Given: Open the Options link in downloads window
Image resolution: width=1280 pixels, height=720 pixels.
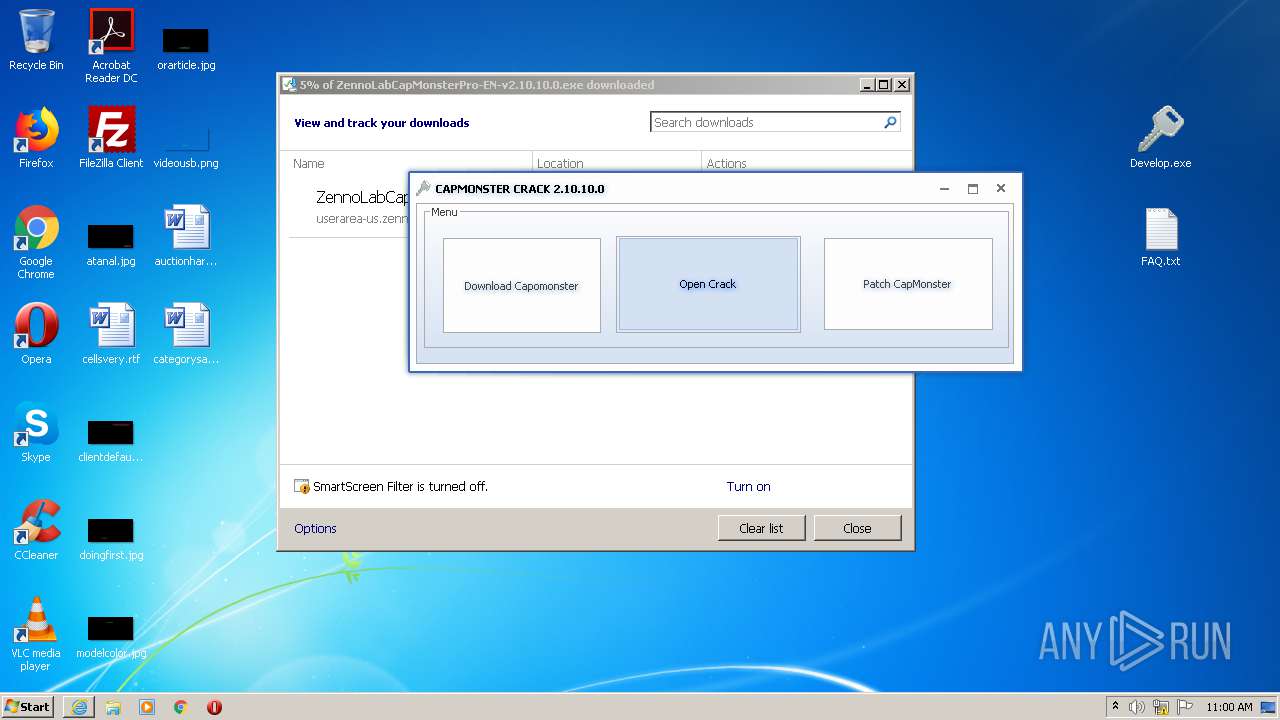Looking at the screenshot, I should click(315, 528).
